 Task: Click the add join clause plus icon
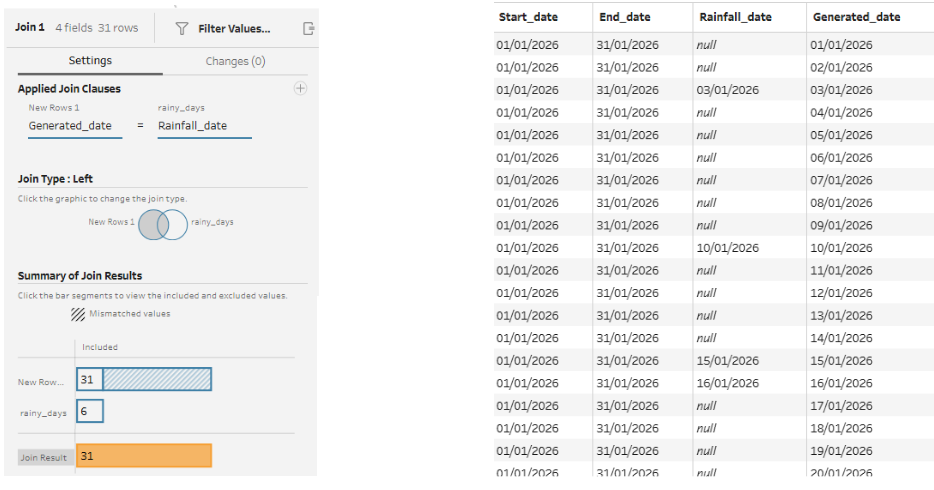[300, 89]
